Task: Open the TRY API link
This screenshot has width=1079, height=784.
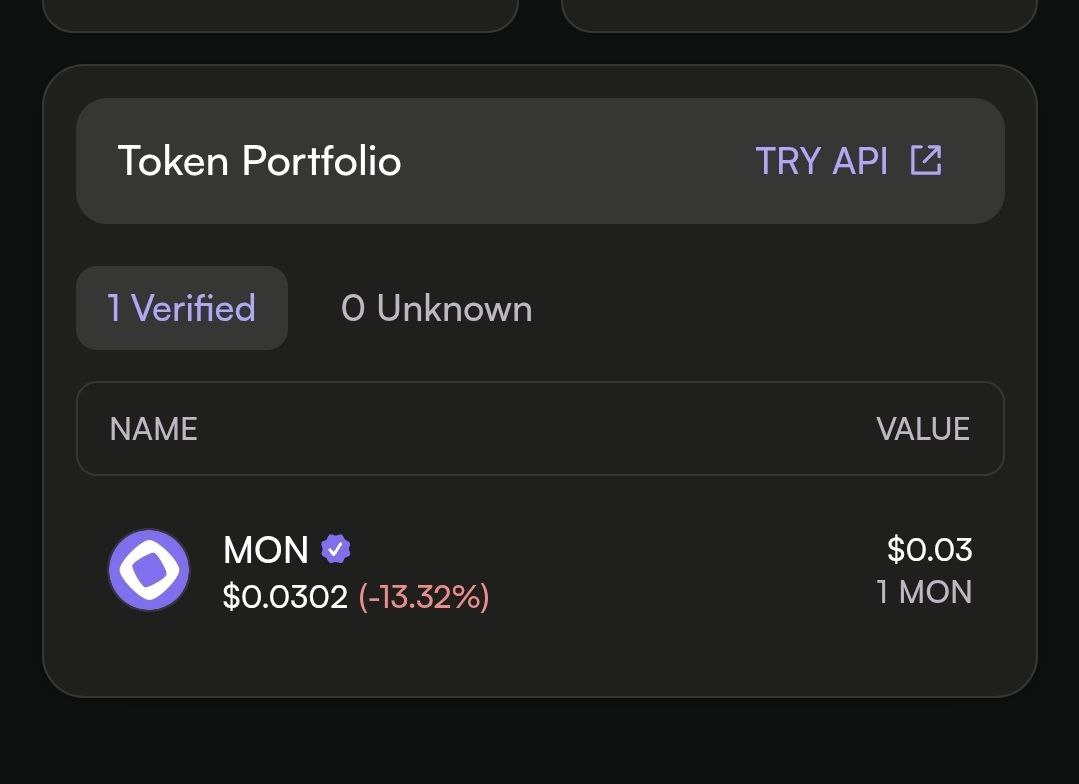Action: point(821,161)
